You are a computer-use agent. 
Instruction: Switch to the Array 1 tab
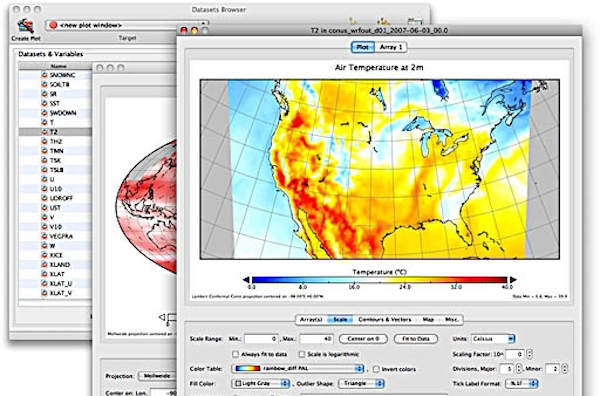pos(391,47)
